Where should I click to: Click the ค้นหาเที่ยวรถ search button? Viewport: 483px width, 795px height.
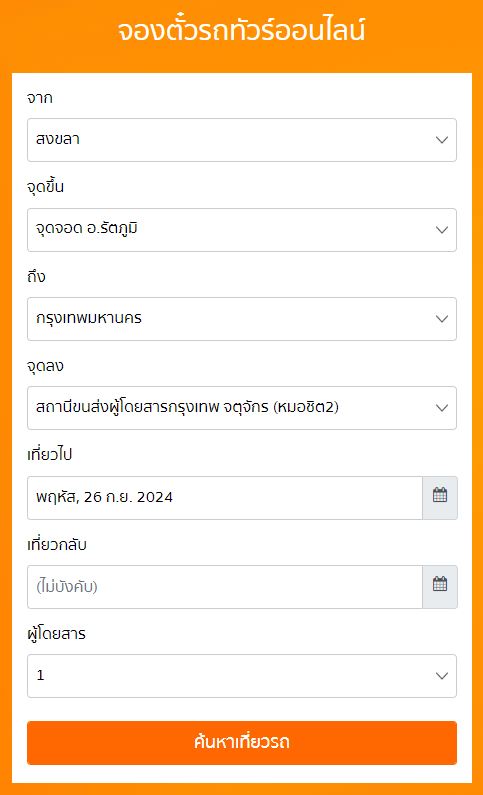242,743
